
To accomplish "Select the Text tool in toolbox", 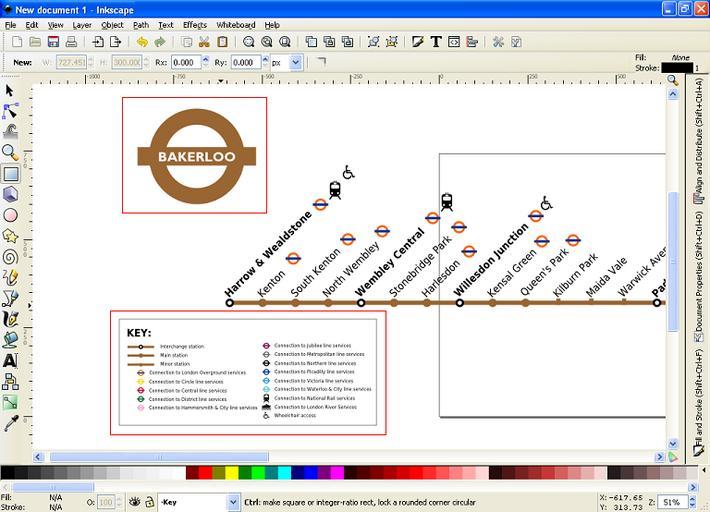I will coord(10,361).
